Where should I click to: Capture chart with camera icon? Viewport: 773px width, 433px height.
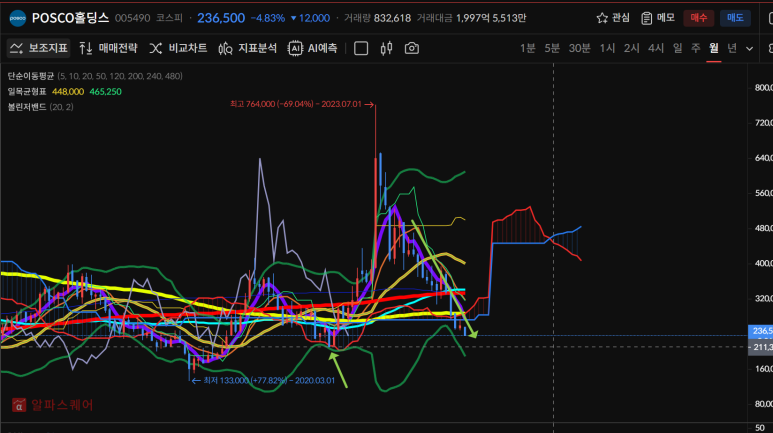(x=412, y=48)
